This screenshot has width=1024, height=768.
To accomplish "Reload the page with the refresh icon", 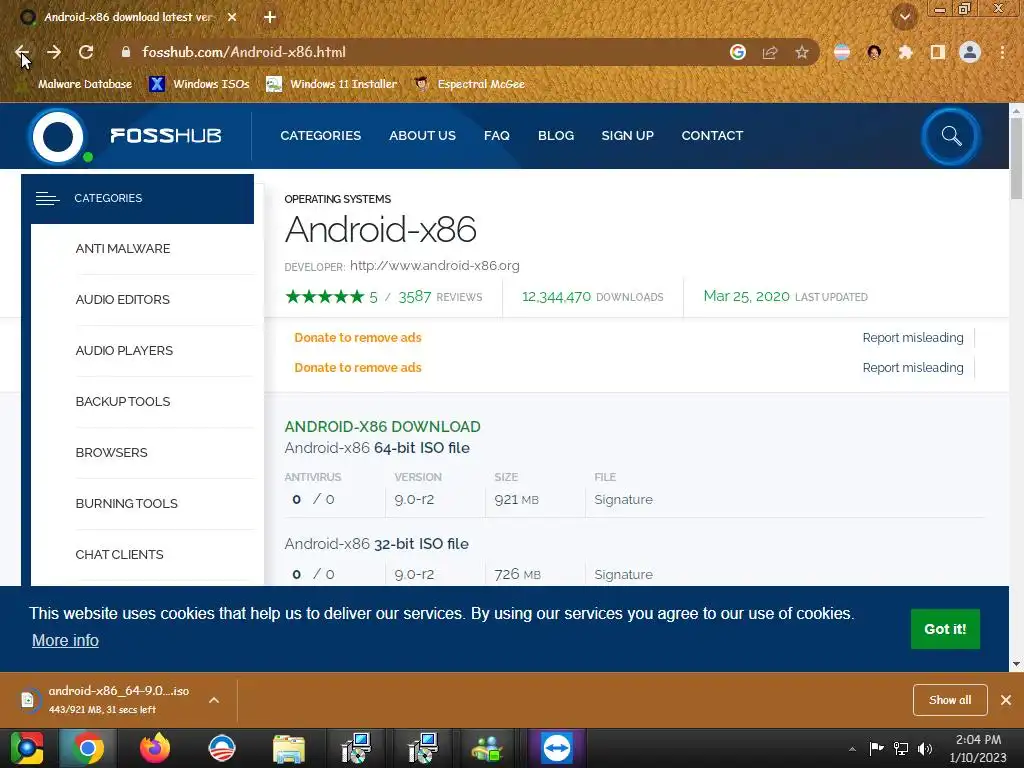I will point(86,52).
